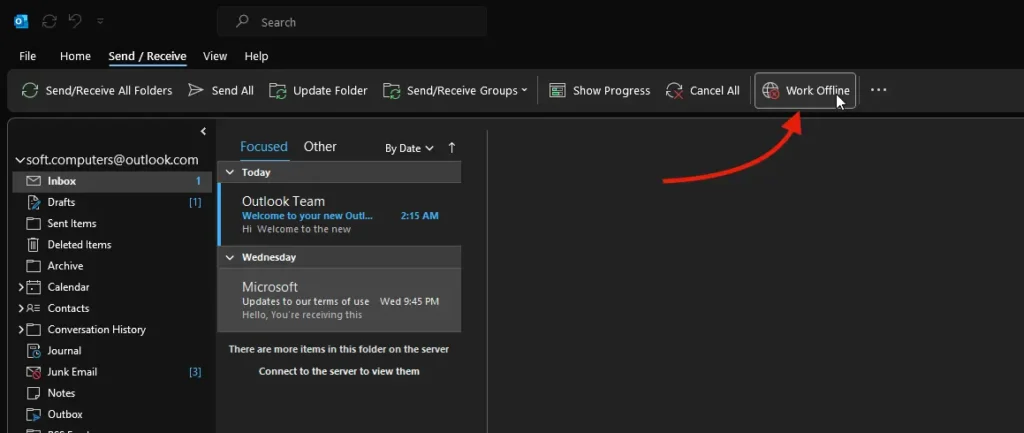Open more ribbon options ellipsis
This screenshot has width=1024, height=433.
pos(878,90)
